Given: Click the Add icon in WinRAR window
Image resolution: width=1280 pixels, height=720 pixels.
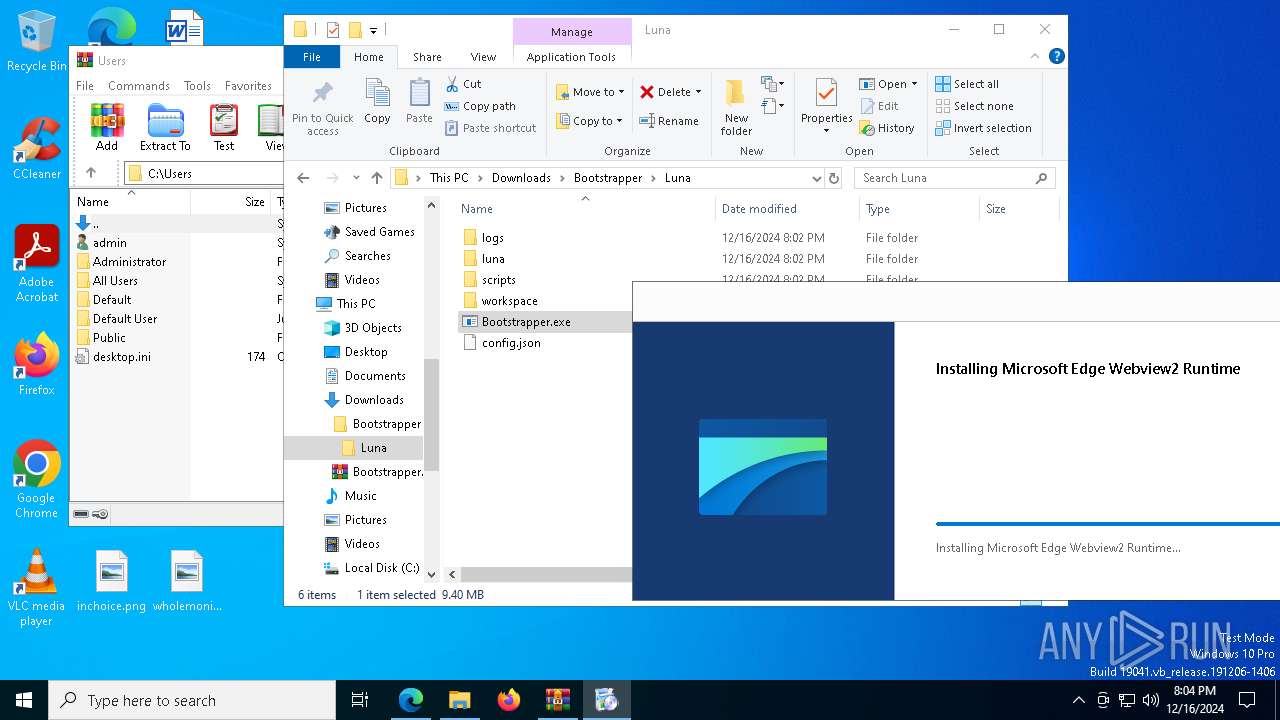Looking at the screenshot, I should [107, 128].
